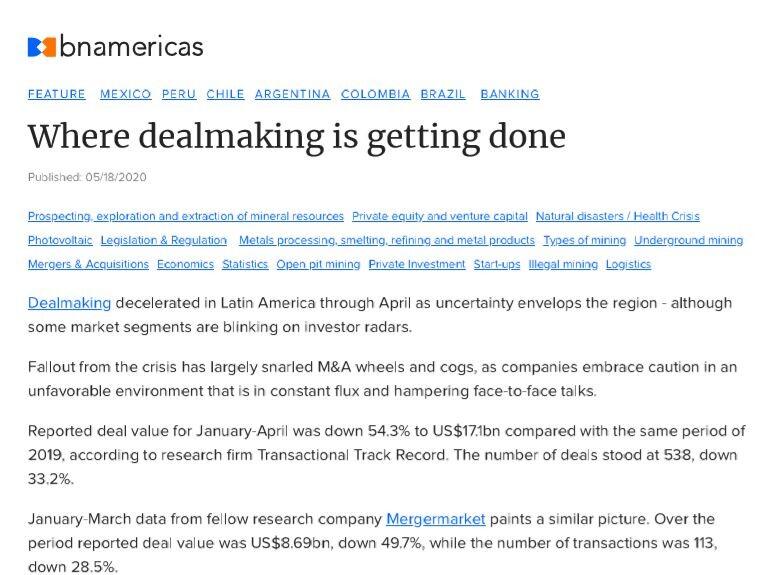Open the FEATURE category link
Screen dimensions: 770x575
click(x=56, y=94)
